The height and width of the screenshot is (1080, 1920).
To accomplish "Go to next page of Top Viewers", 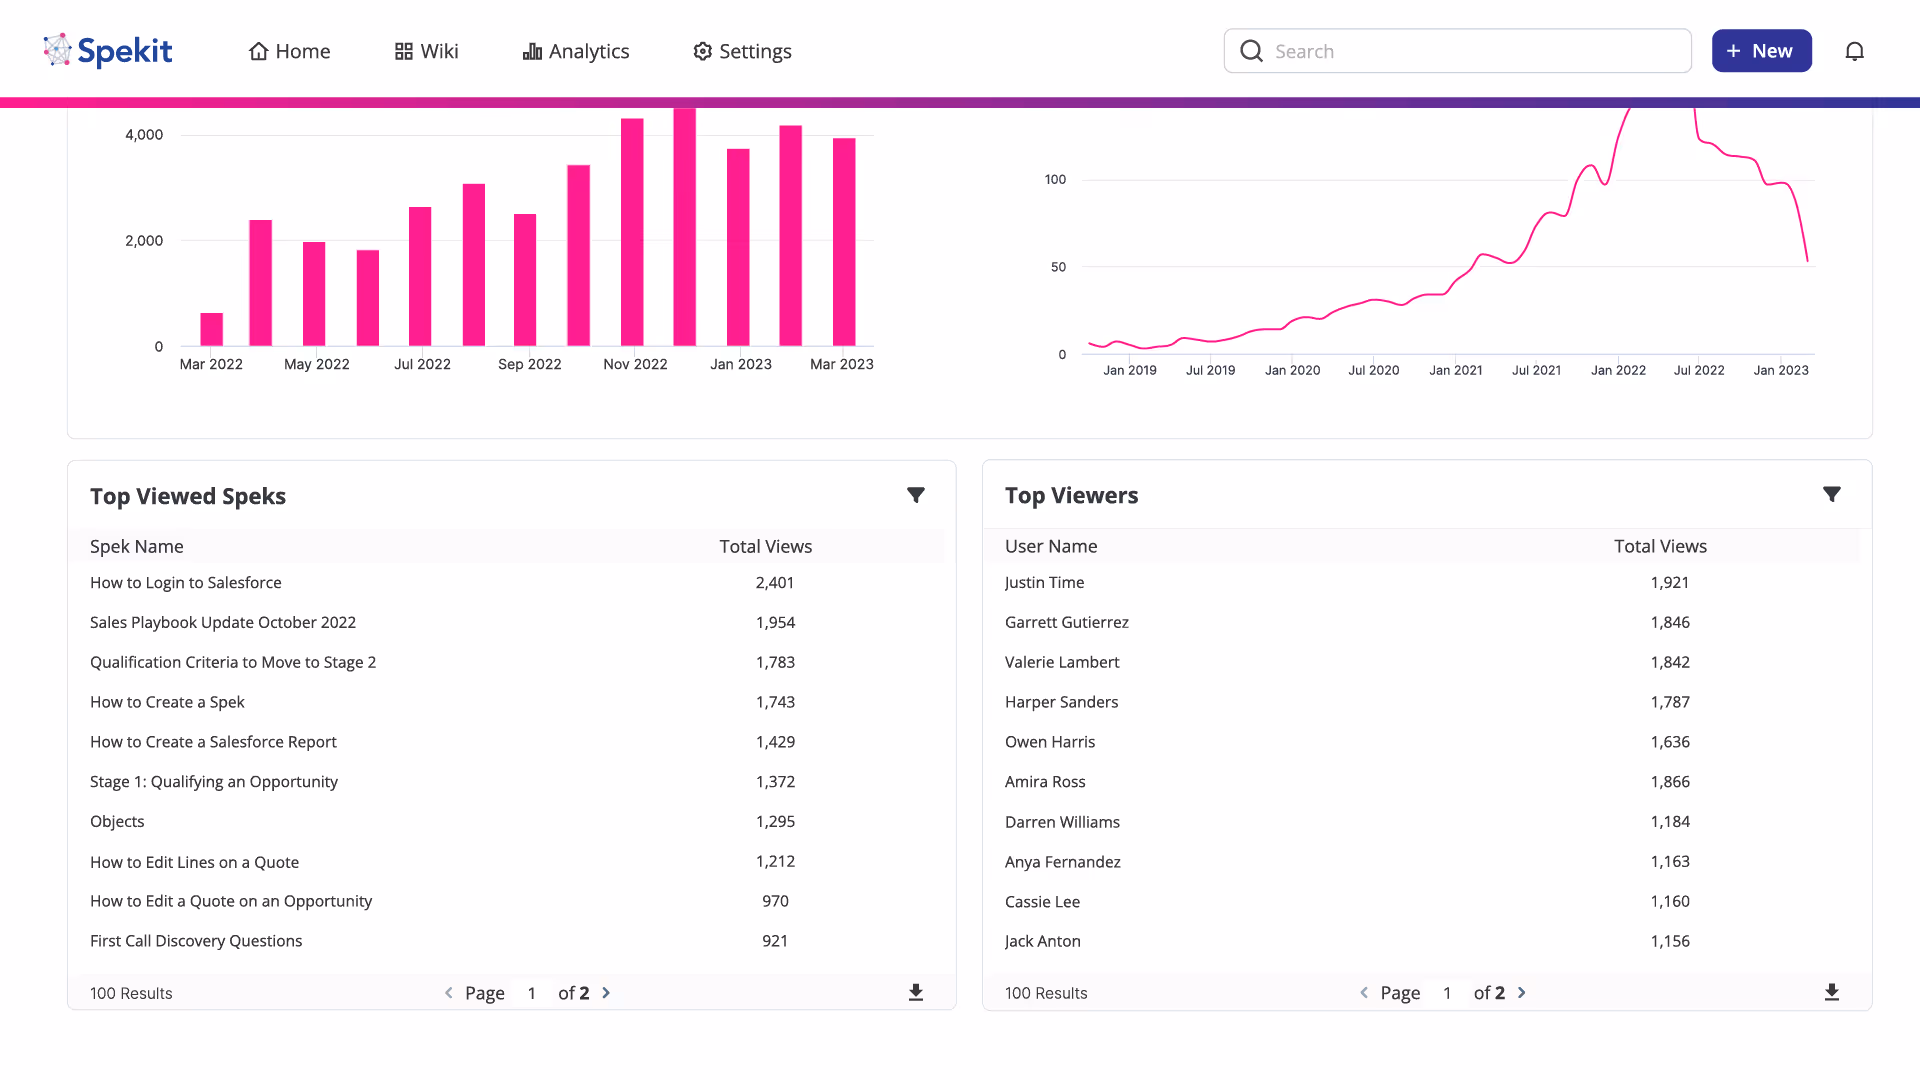I will click(1522, 993).
